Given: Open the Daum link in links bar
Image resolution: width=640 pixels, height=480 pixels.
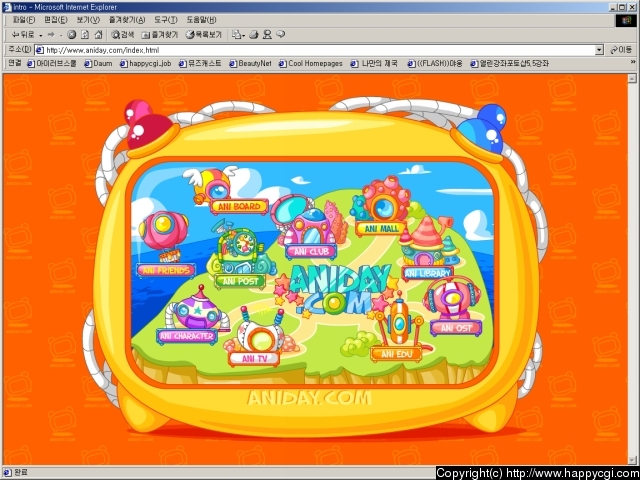Looking at the screenshot, I should click(98, 64).
